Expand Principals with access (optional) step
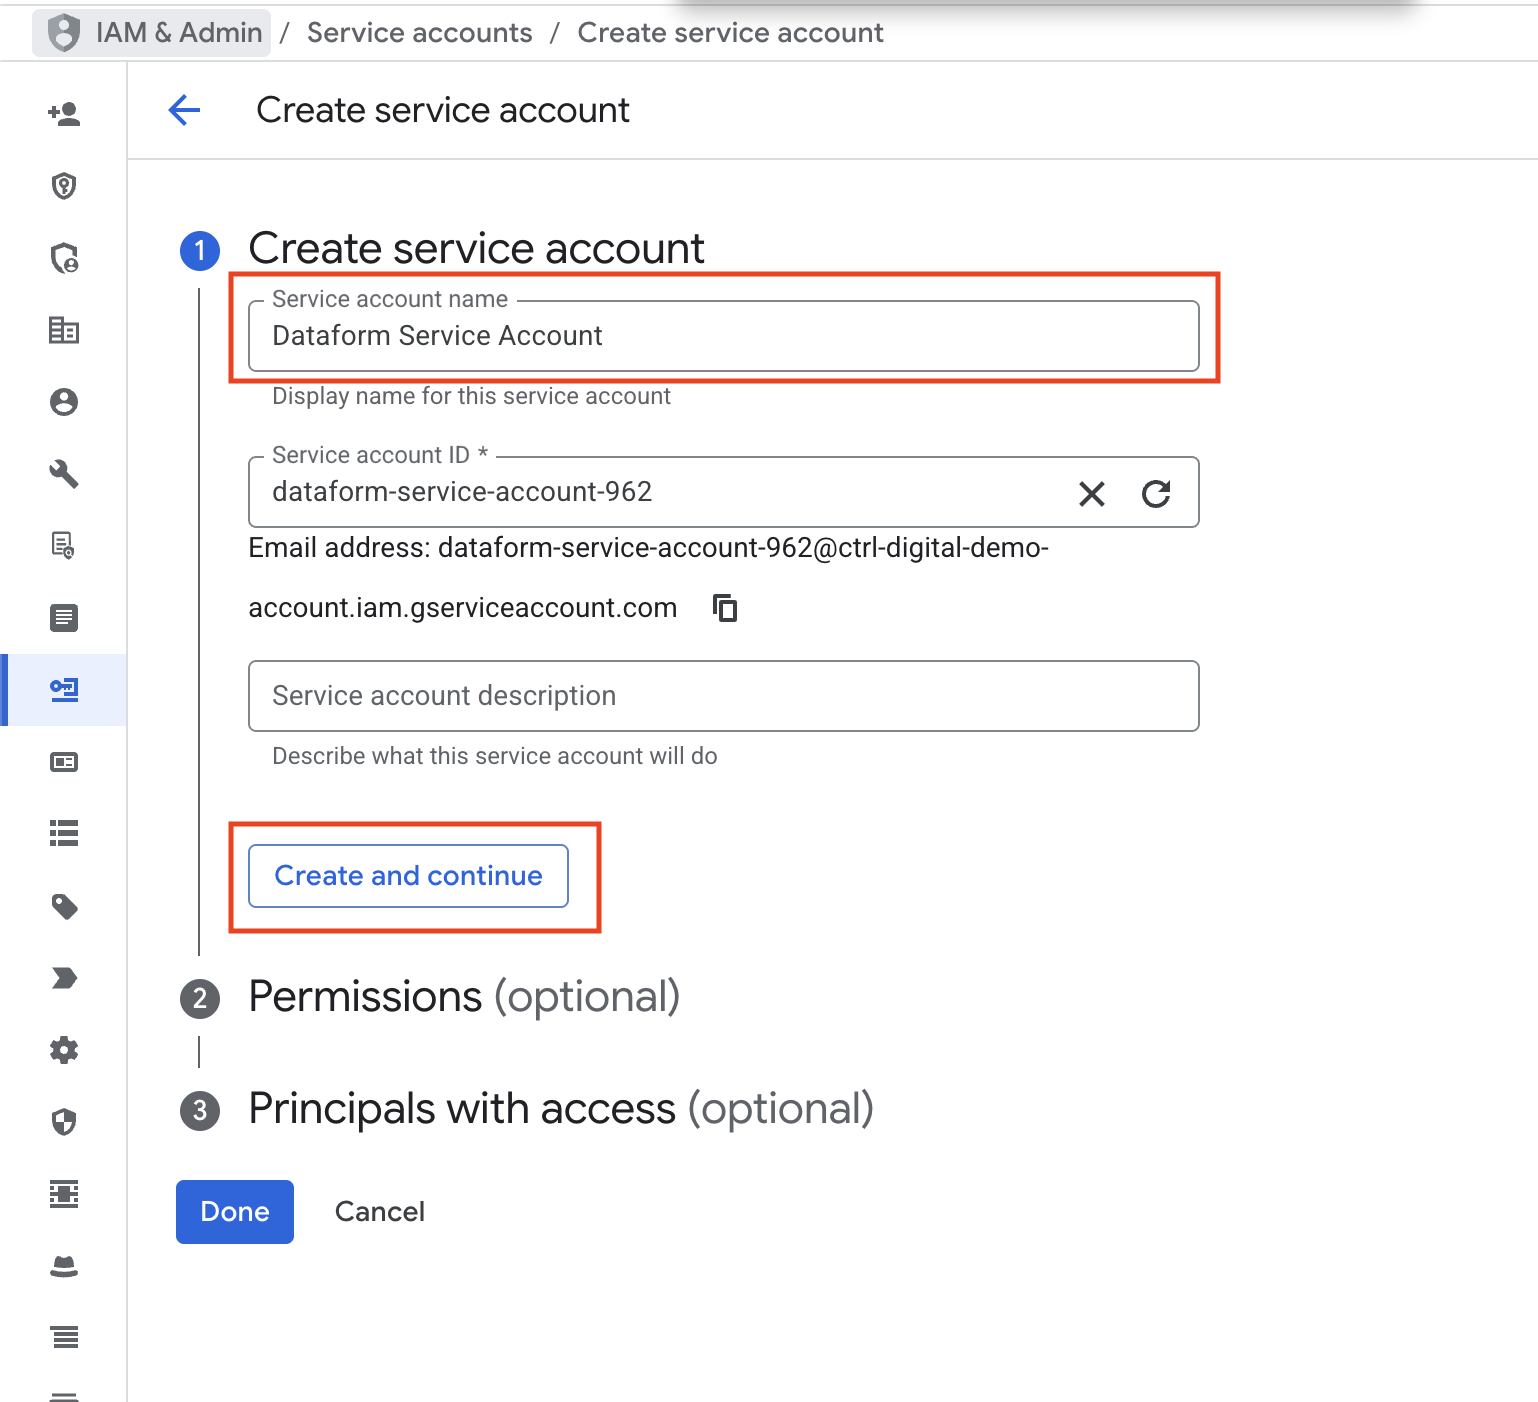This screenshot has height=1402, width=1538. (x=561, y=1109)
